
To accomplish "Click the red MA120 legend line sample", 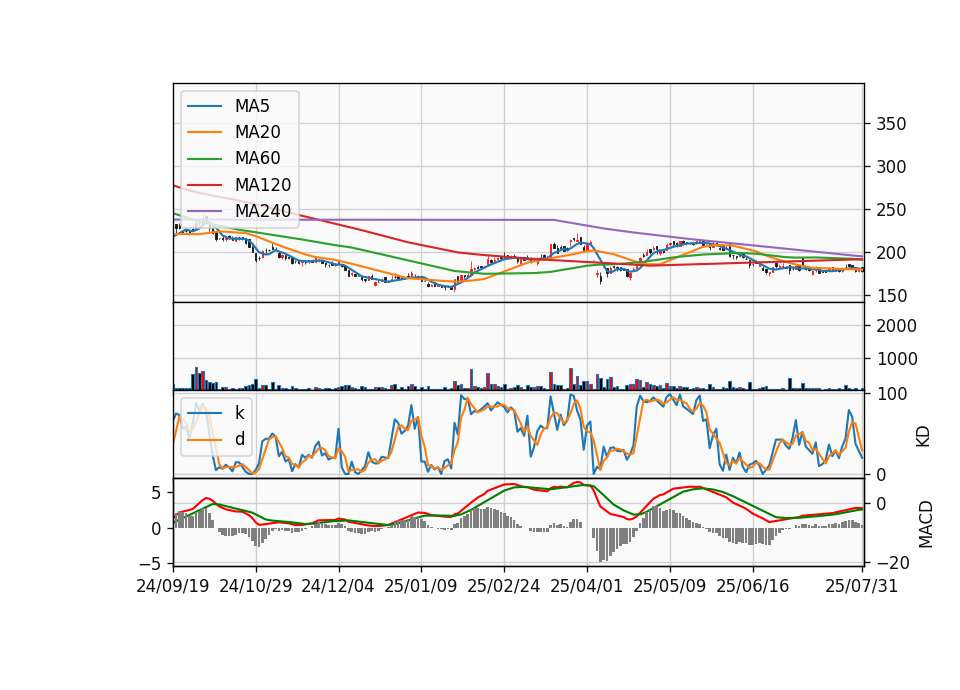I will (x=204, y=185).
